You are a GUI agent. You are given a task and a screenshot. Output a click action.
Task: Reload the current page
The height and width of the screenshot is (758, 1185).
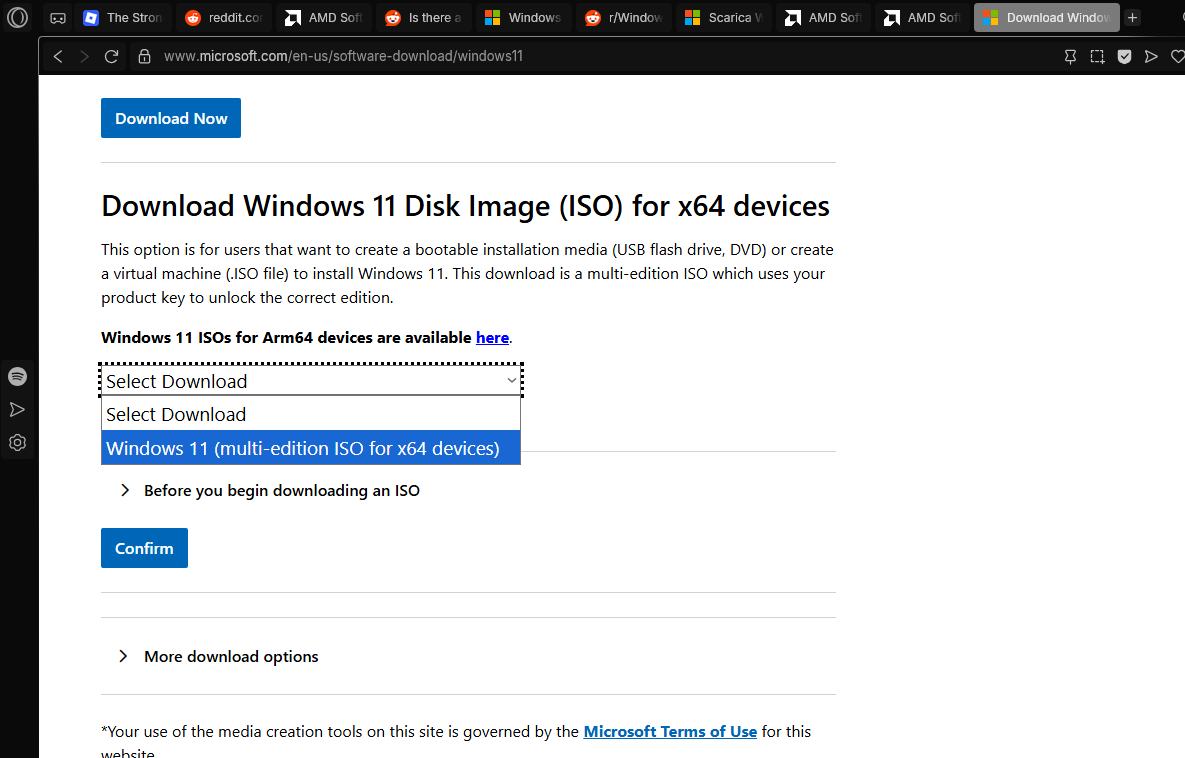pos(111,57)
